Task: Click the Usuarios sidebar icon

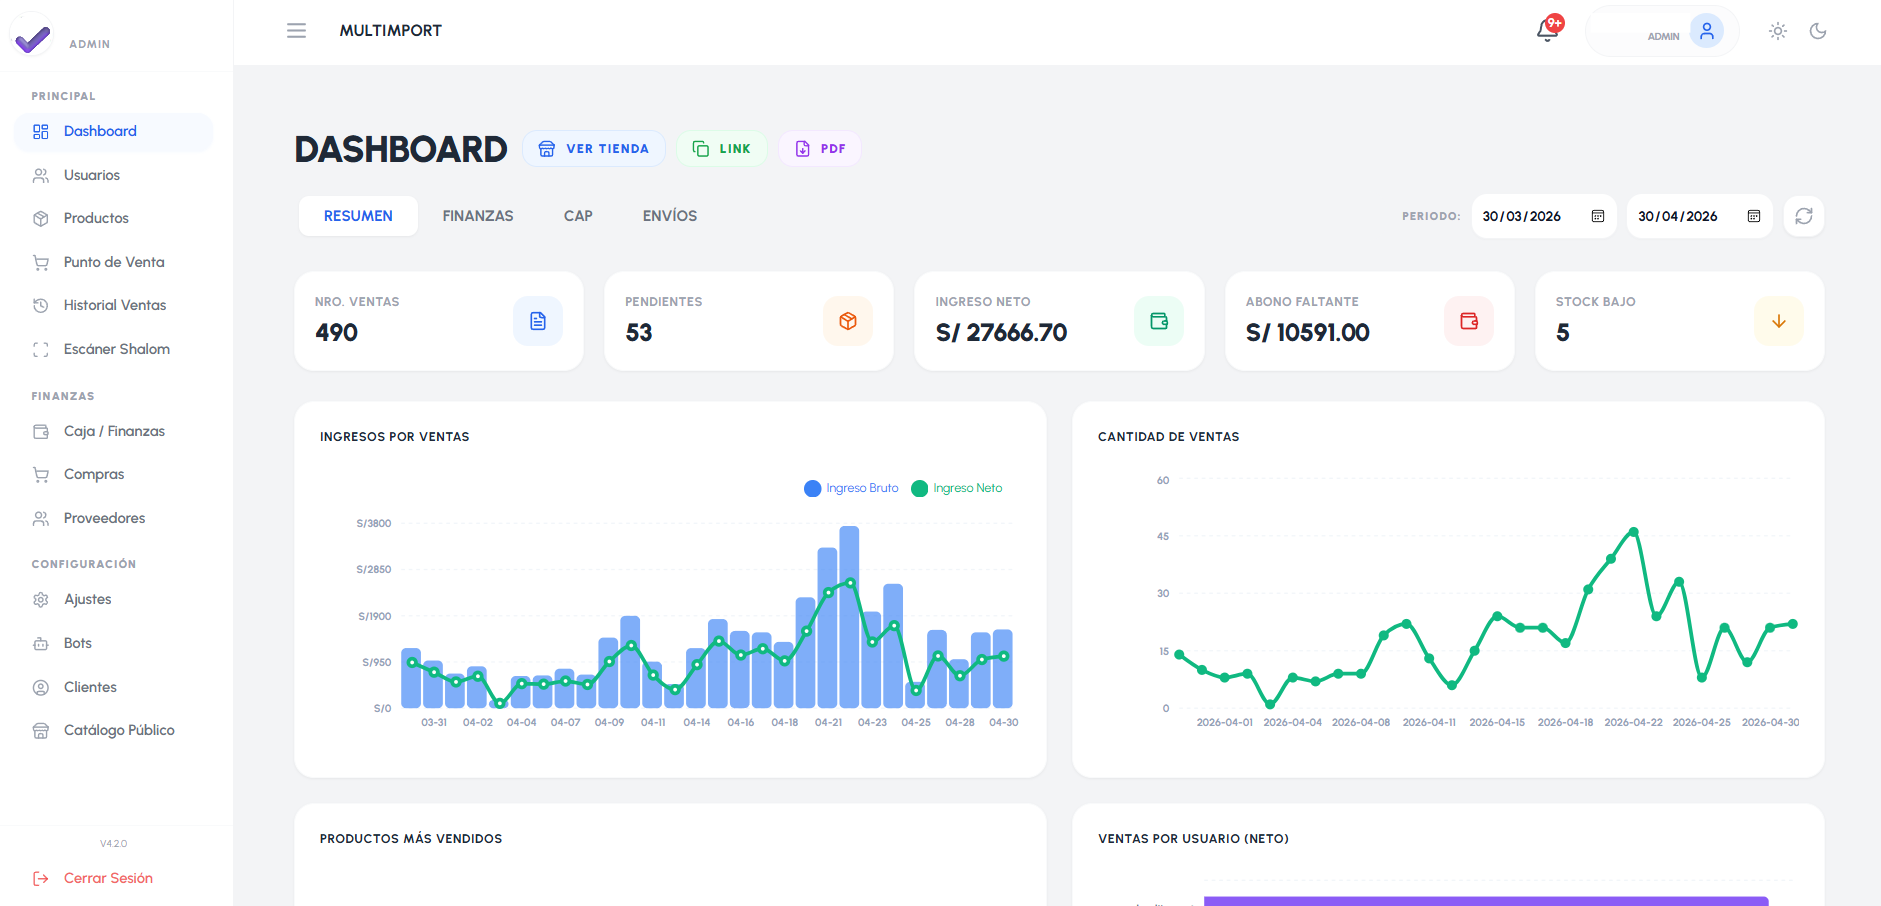Action: click(41, 175)
